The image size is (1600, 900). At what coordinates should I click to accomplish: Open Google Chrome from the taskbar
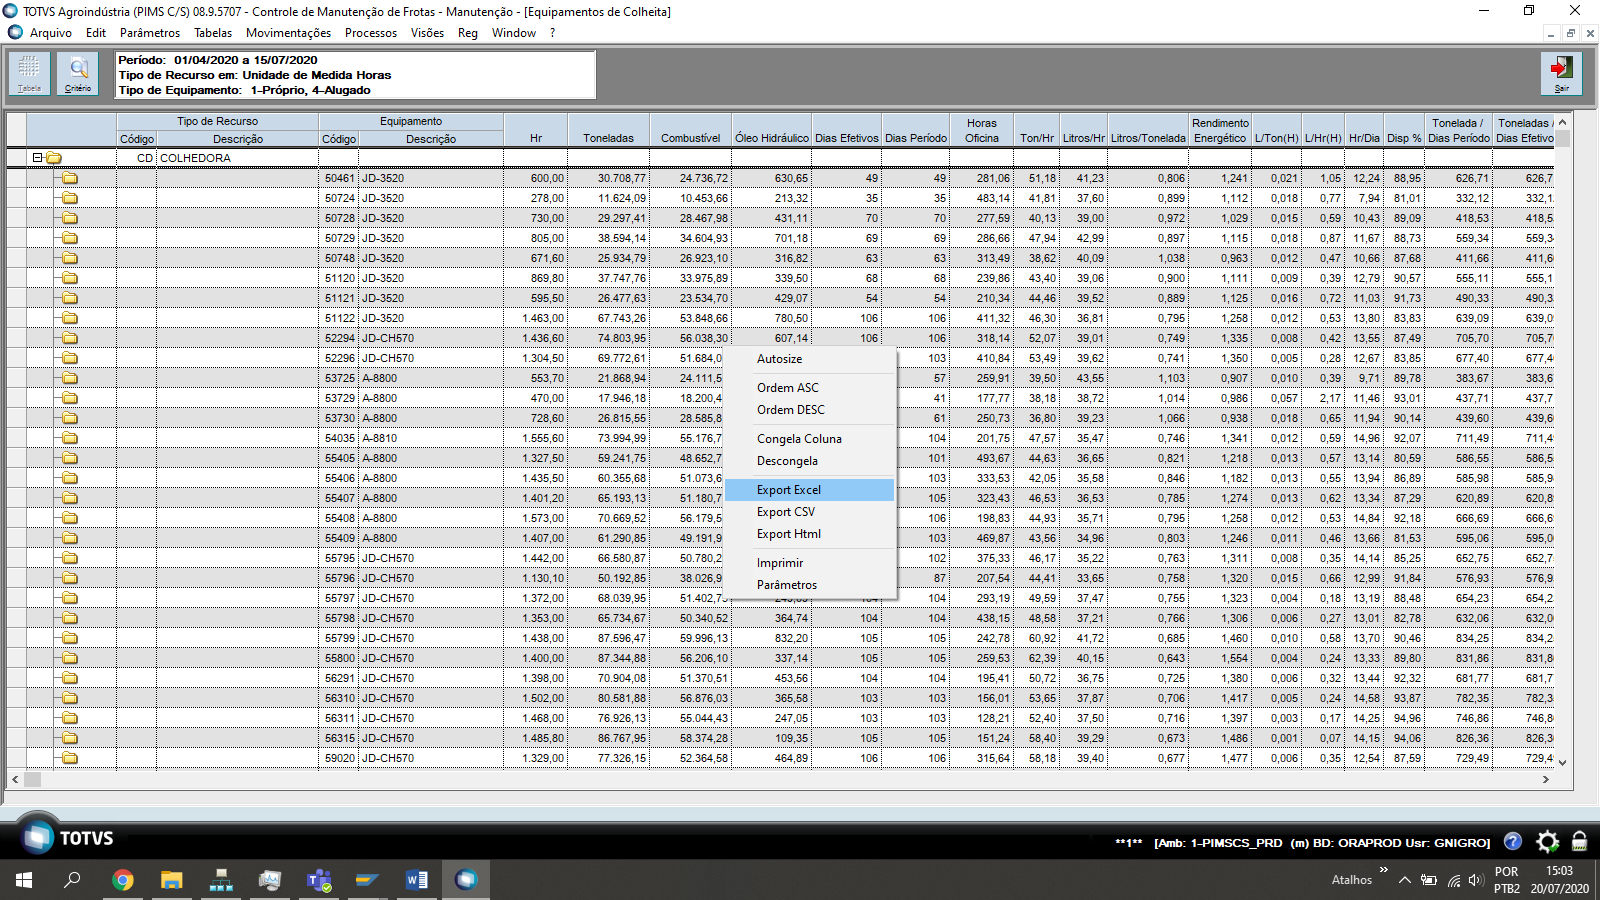coord(123,880)
